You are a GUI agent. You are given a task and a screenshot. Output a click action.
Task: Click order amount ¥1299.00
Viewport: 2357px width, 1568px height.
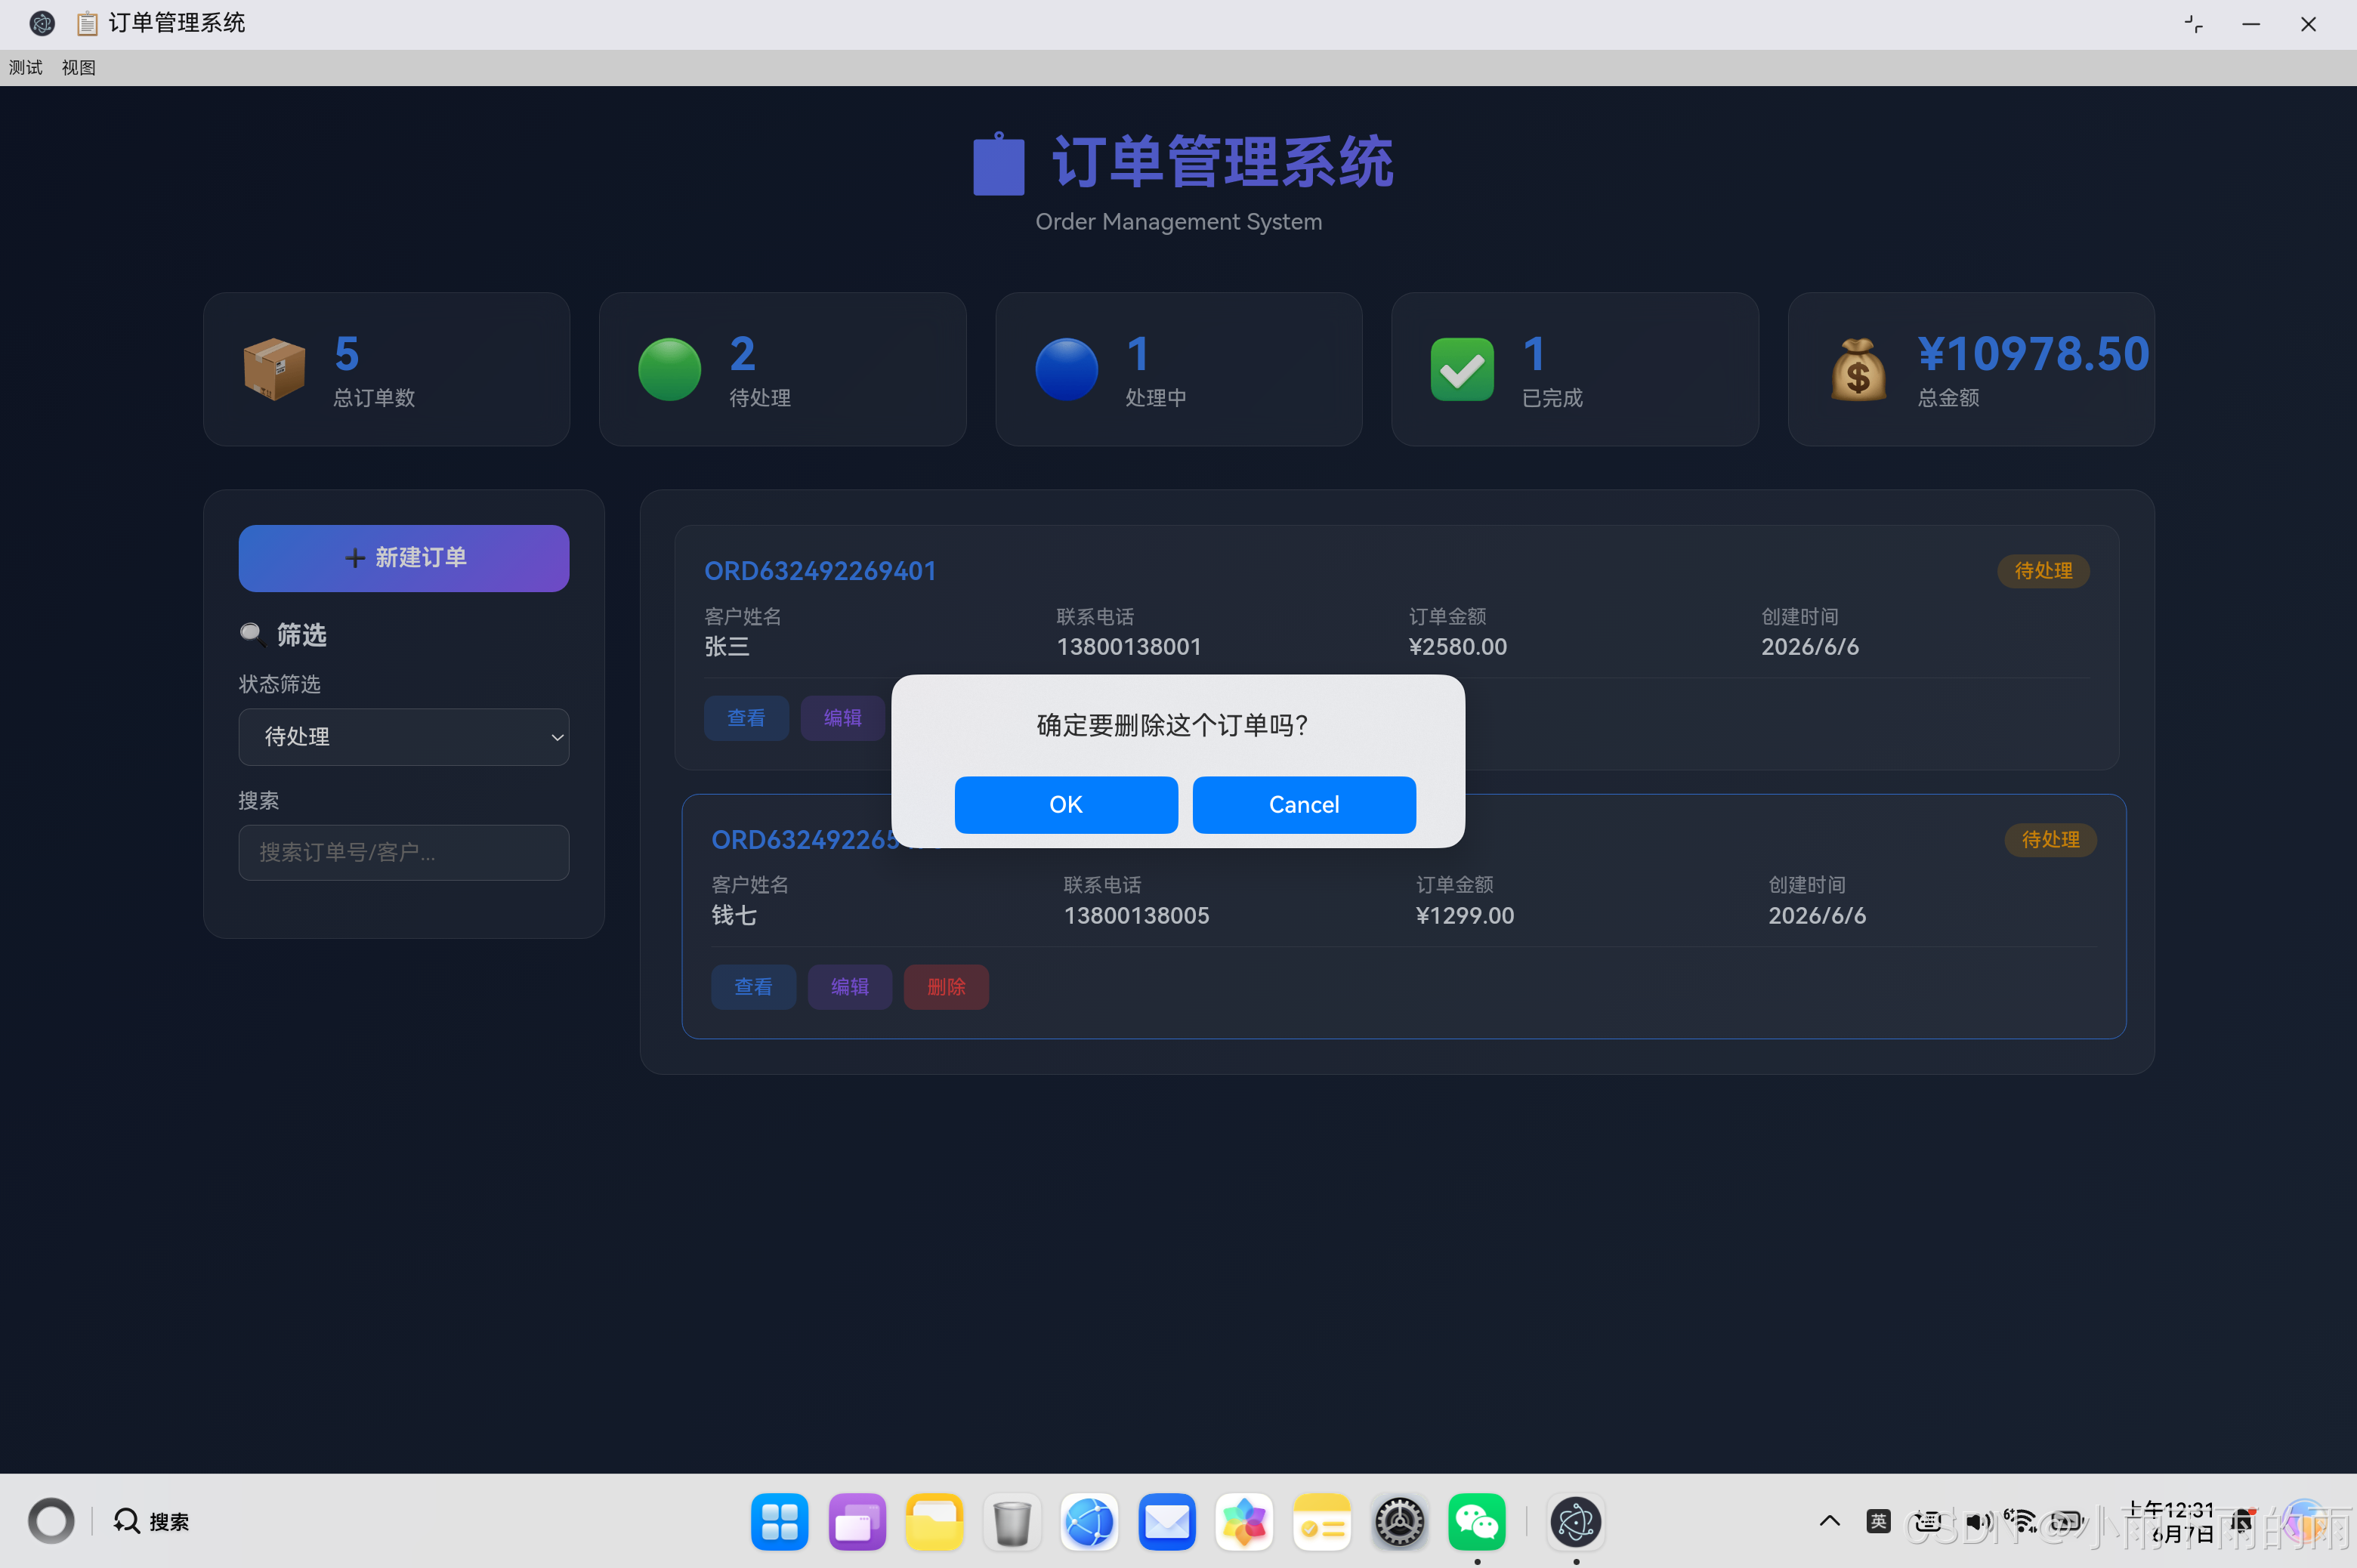coord(1465,915)
